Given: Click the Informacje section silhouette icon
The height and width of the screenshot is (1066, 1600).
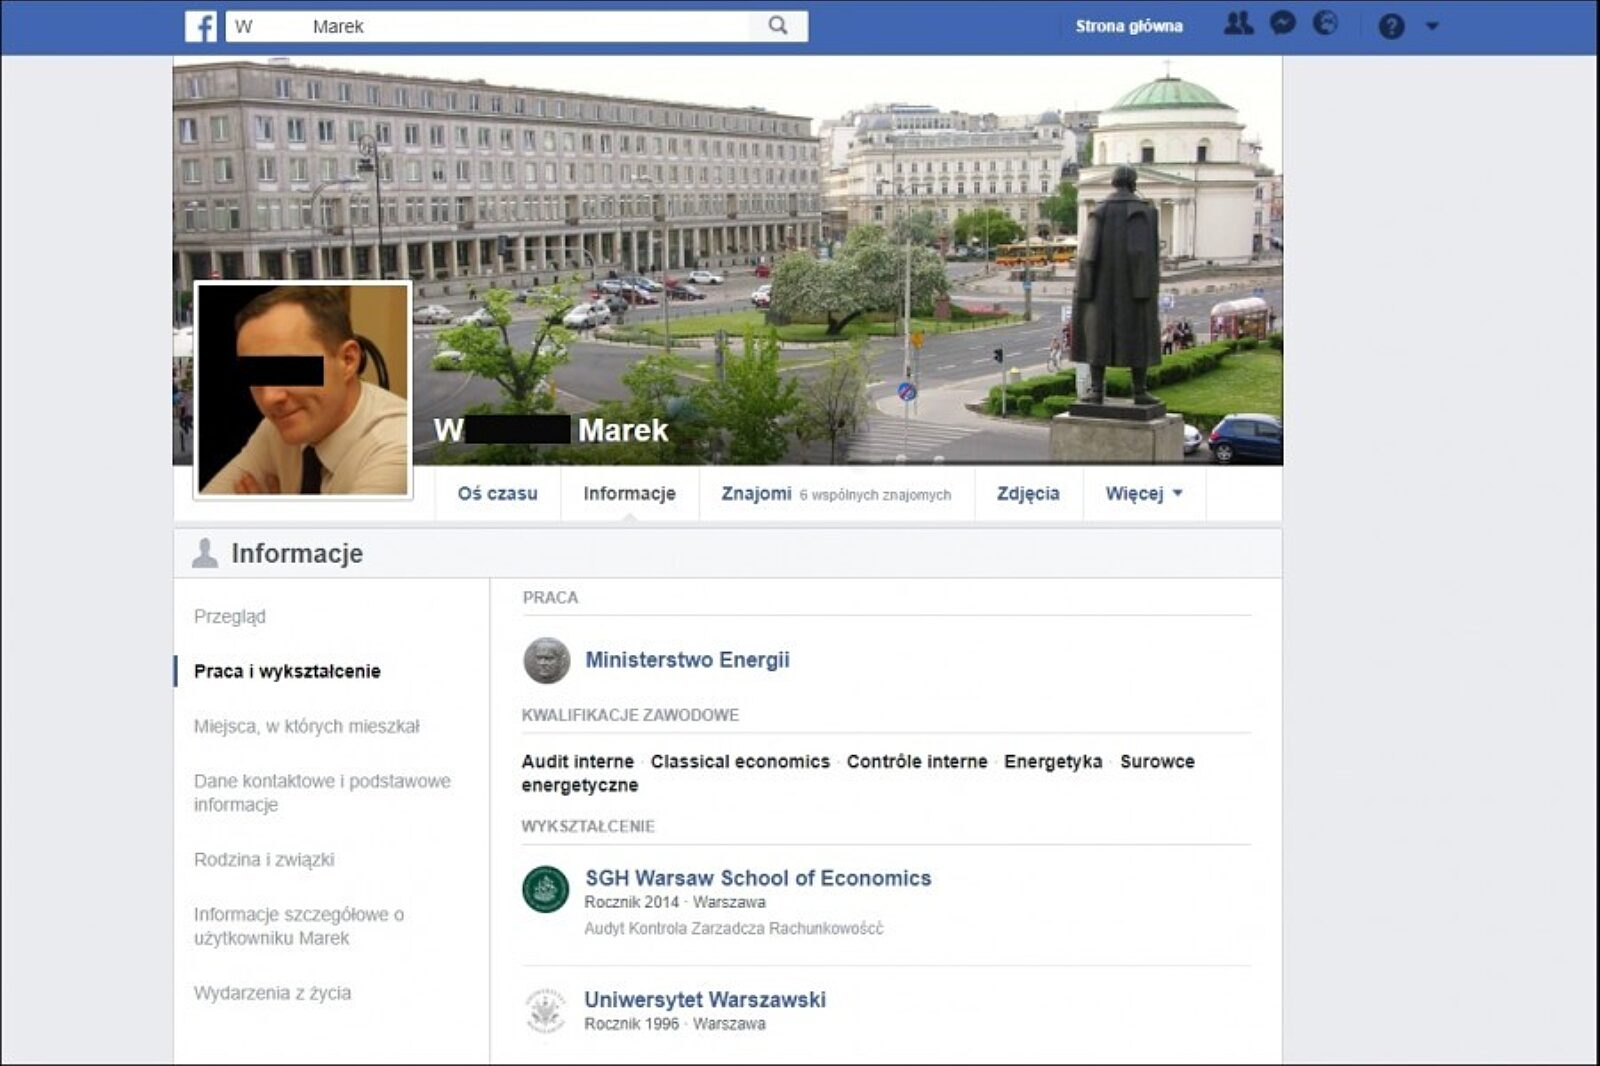Looking at the screenshot, I should (x=205, y=552).
